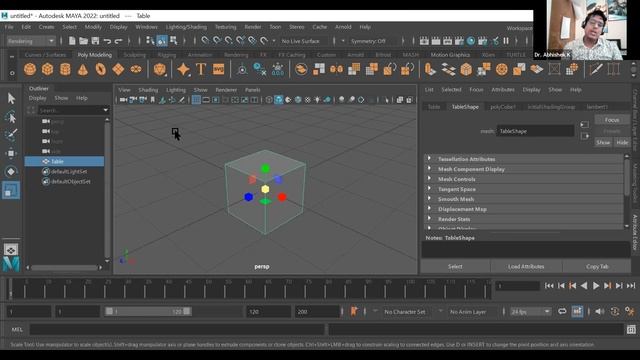This screenshot has width=640, height=360.
Task: Click the MEL command line input
Action: [x=177, y=329]
